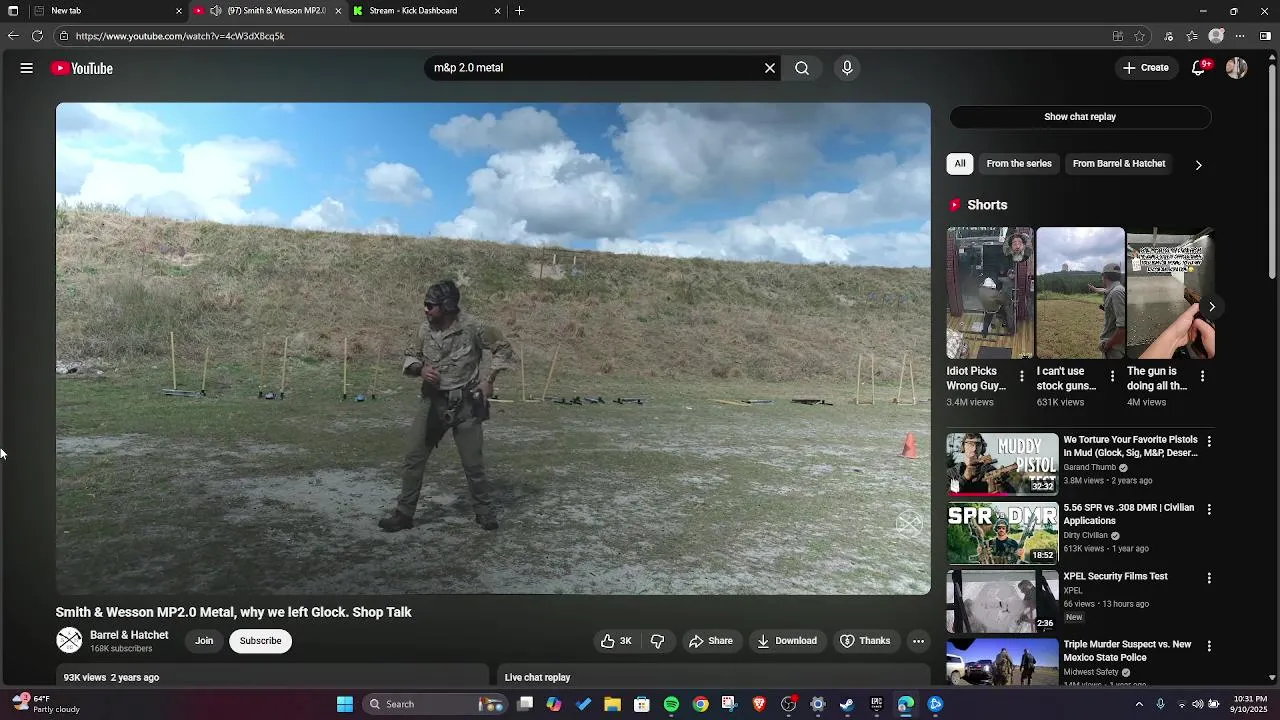The width and height of the screenshot is (1280, 720).
Task: Send Thanks to the creator
Action: click(865, 641)
